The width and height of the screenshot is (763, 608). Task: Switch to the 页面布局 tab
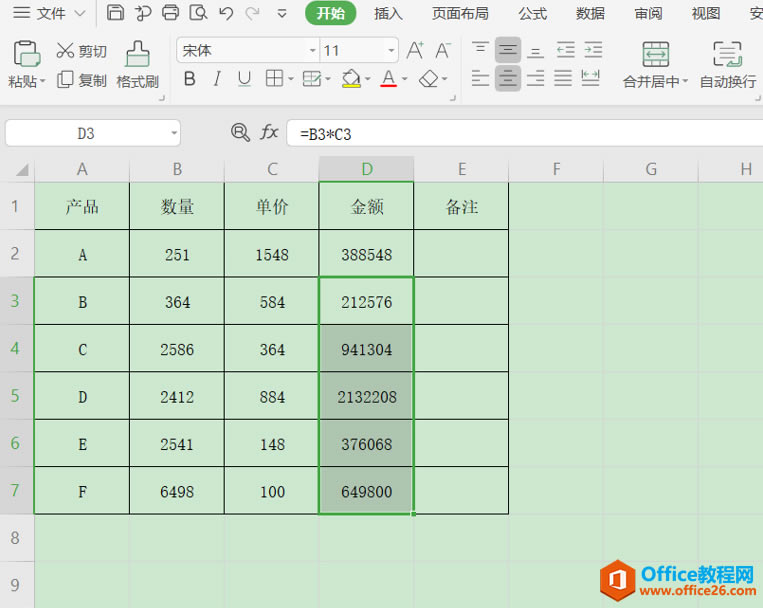coord(460,13)
